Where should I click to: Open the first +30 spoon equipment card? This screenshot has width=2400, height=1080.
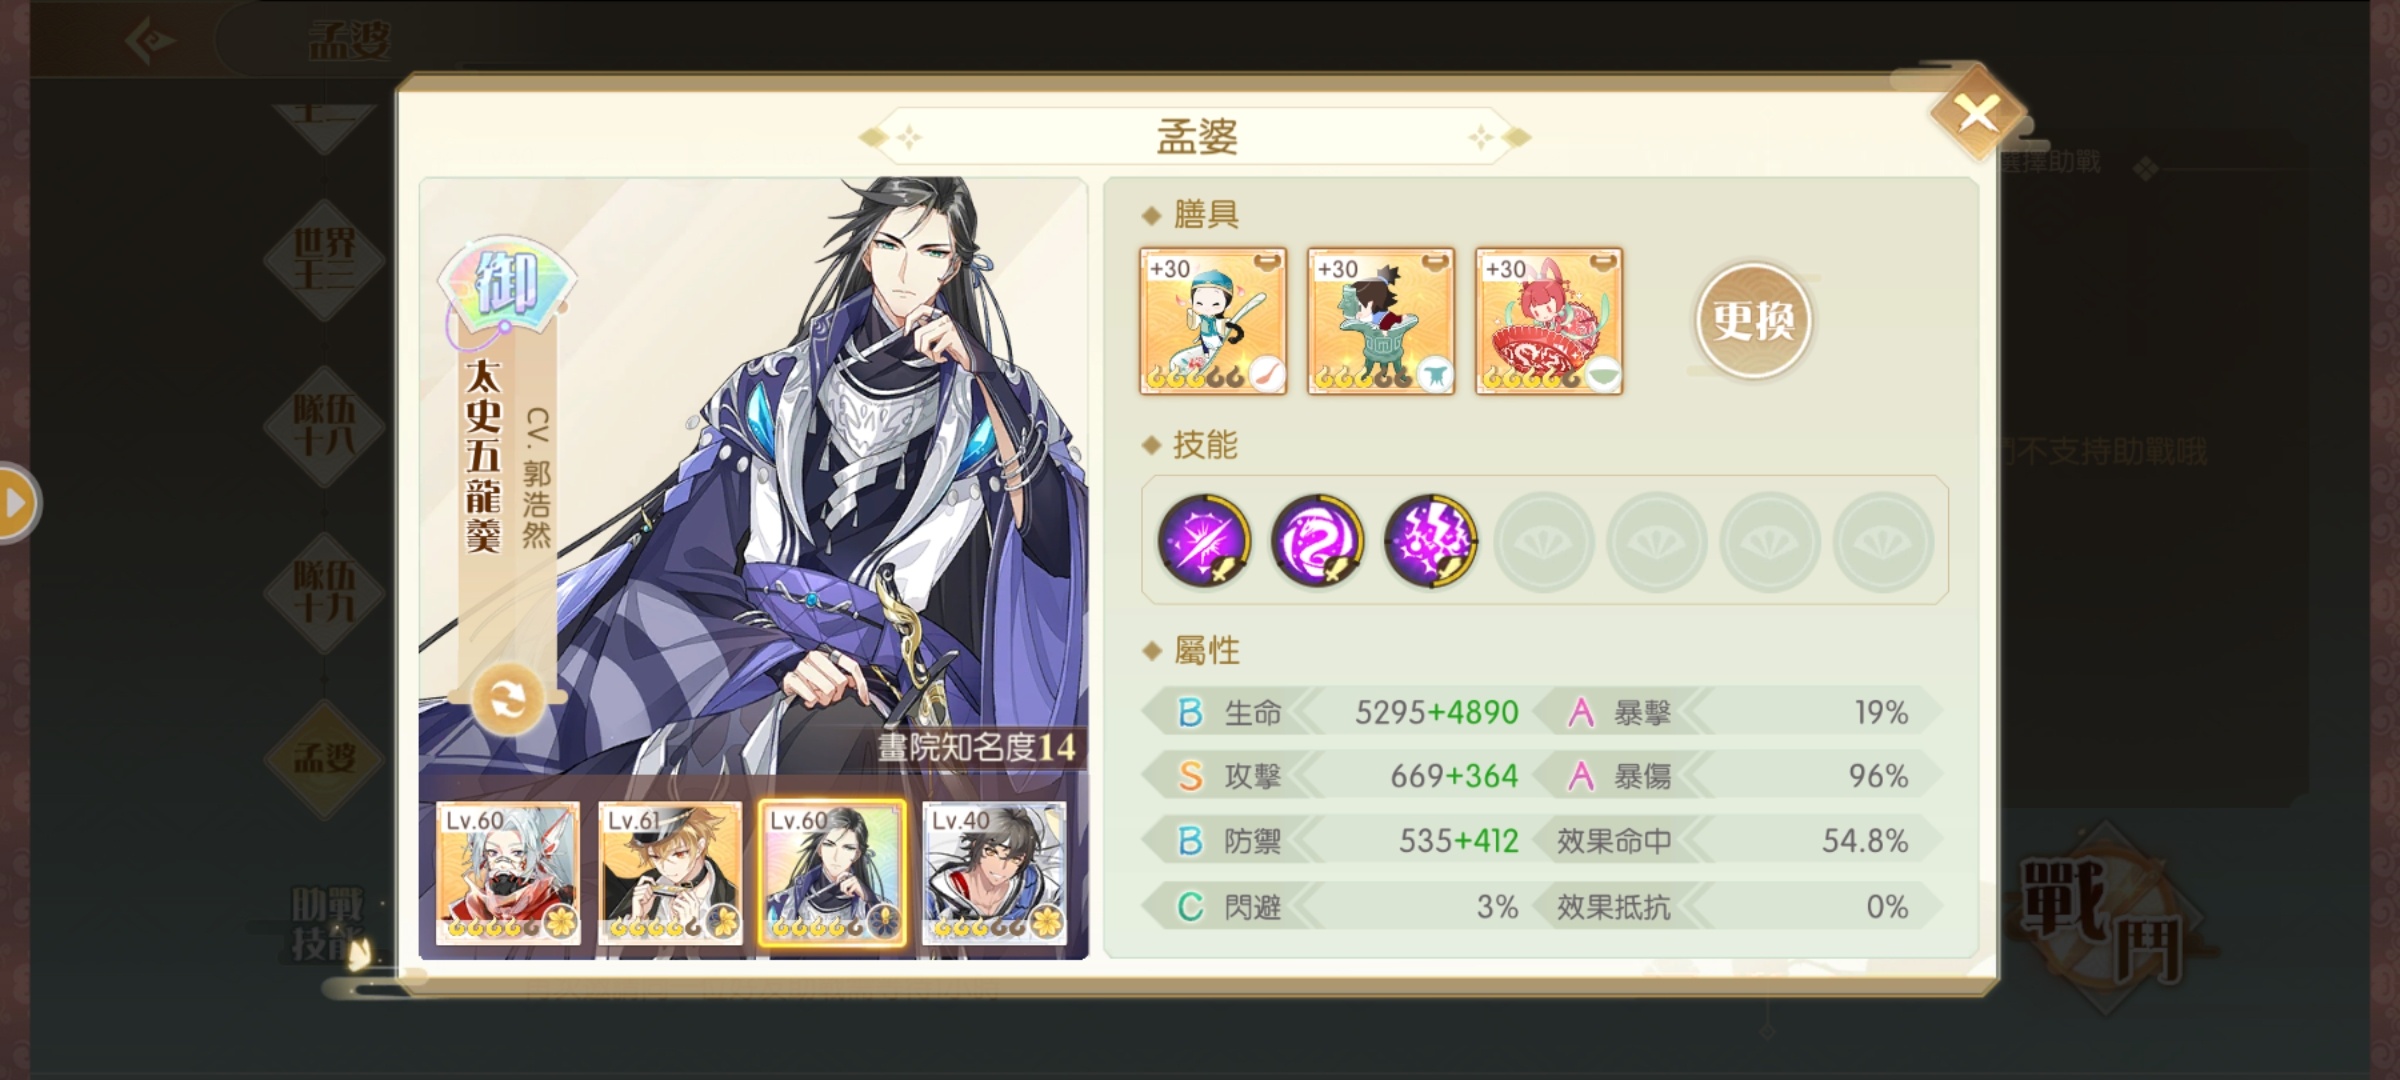coord(1213,321)
